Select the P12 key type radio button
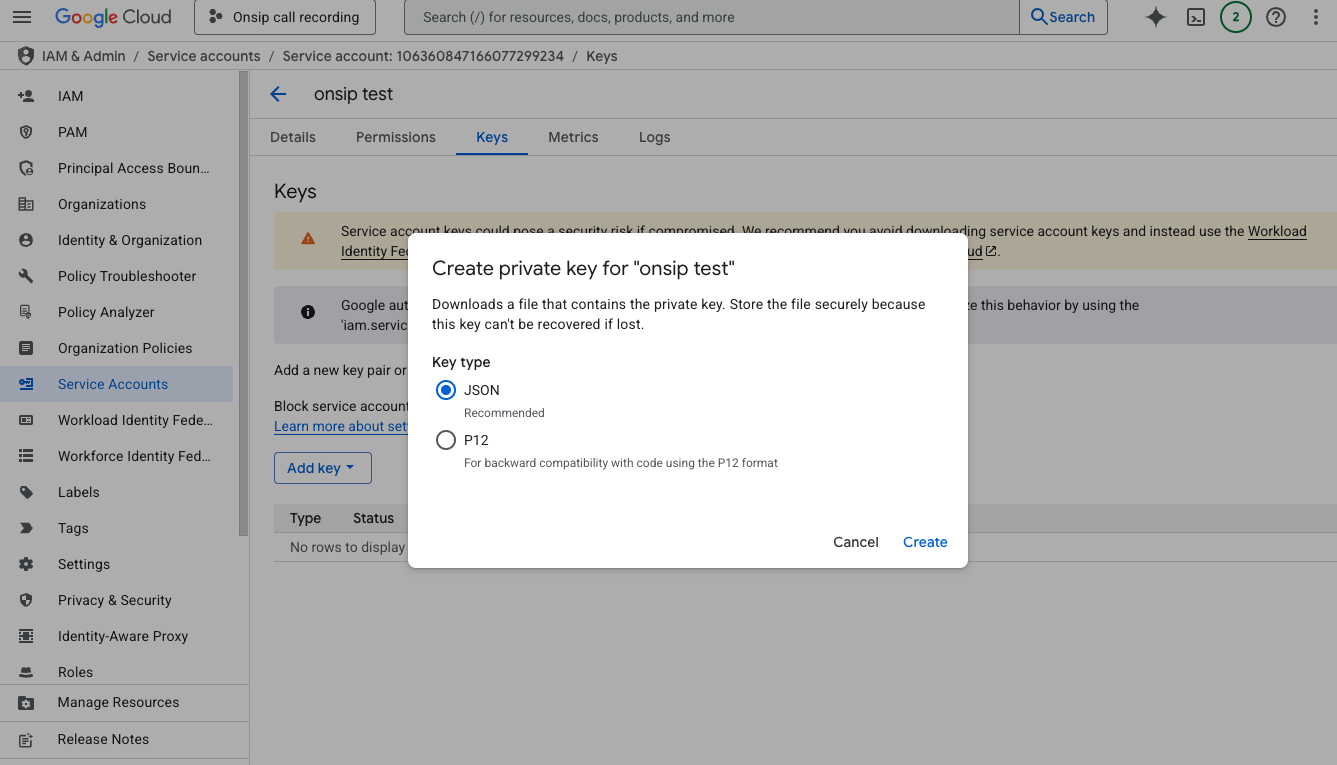 (x=446, y=440)
